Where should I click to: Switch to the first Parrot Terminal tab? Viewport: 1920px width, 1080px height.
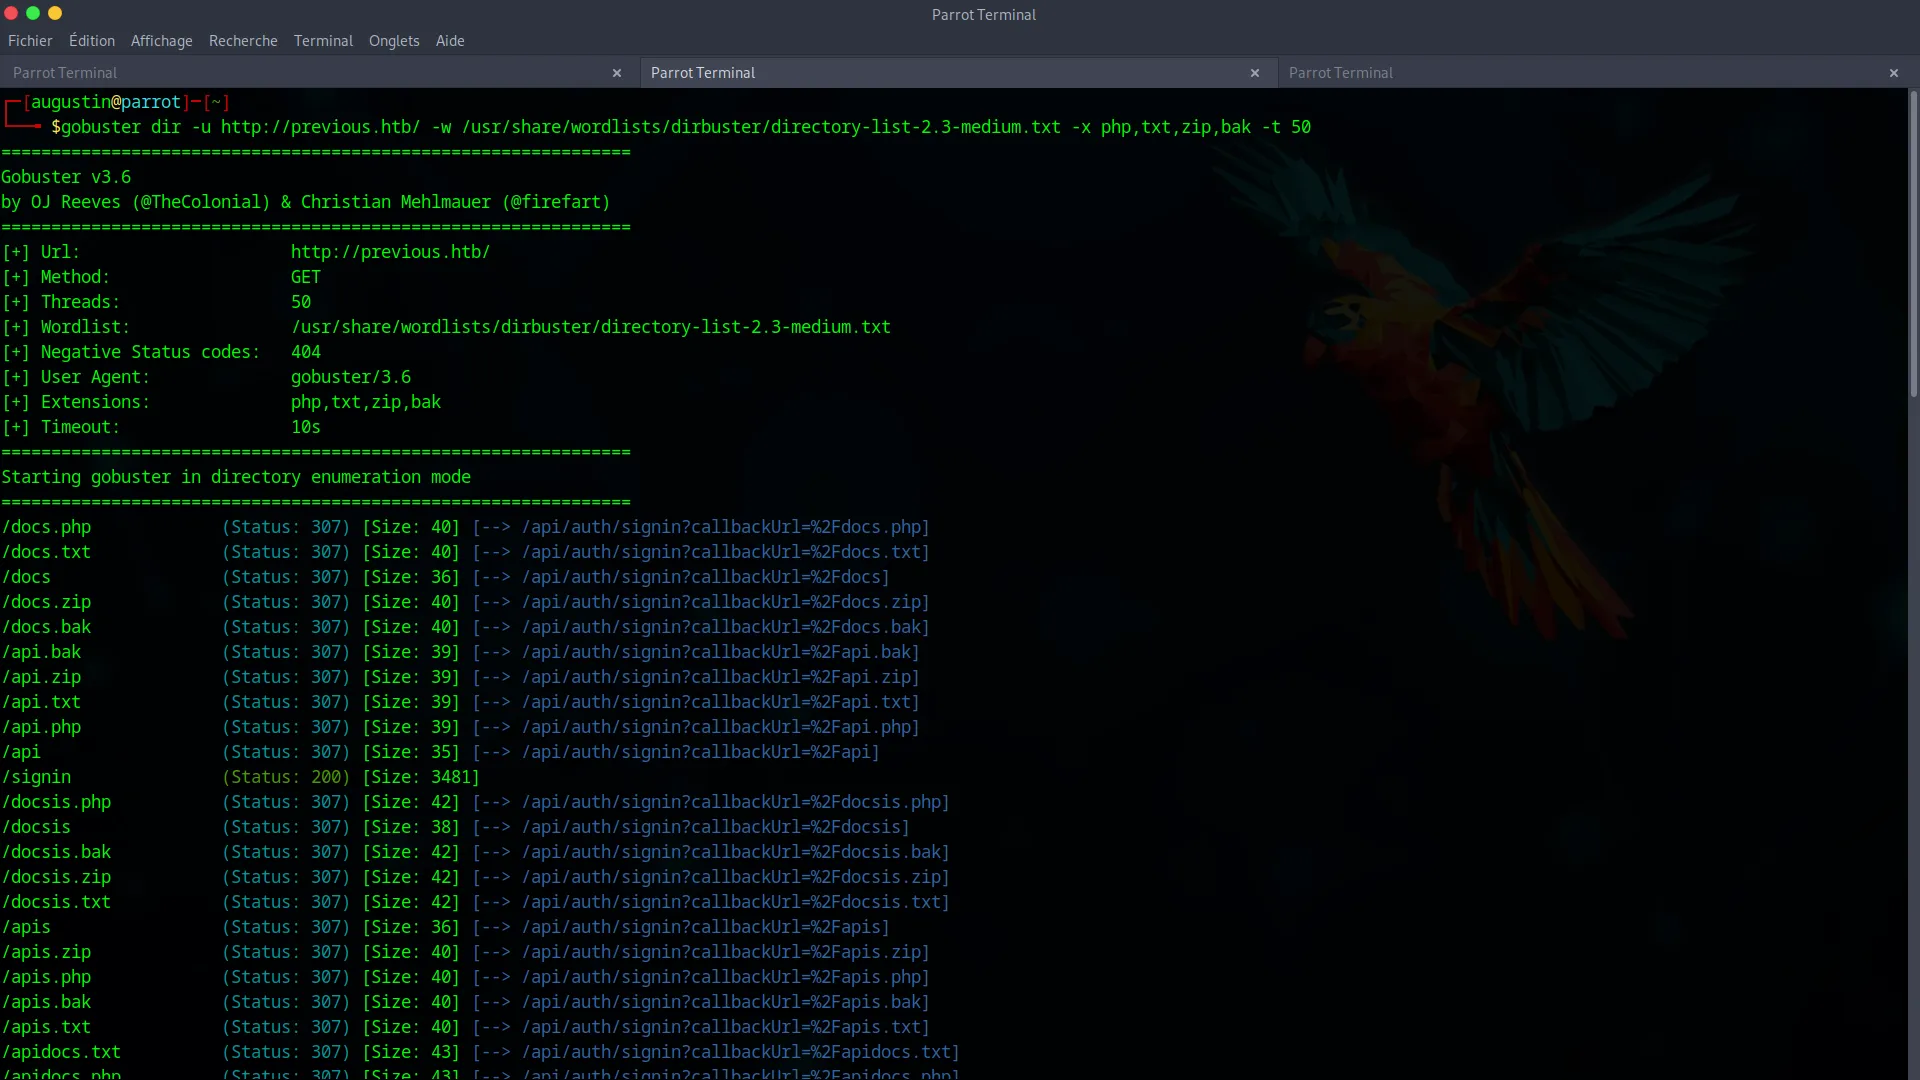65,73
